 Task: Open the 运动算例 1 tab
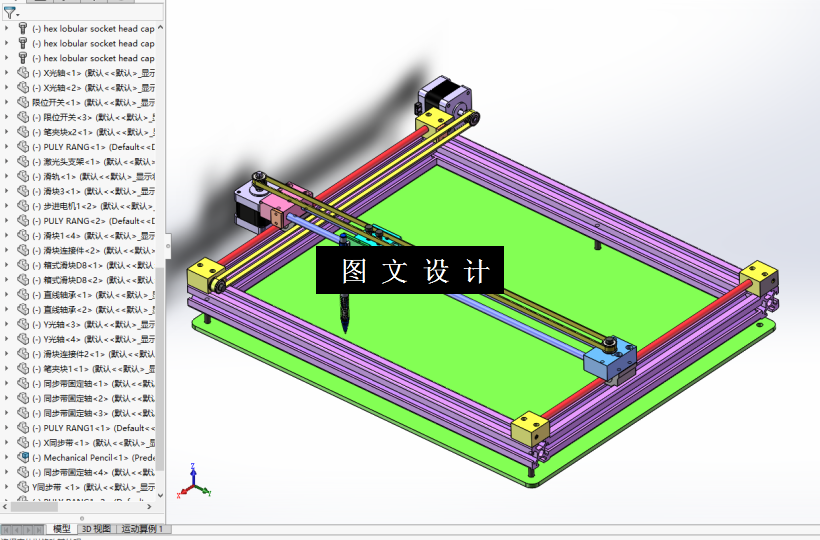point(142,529)
